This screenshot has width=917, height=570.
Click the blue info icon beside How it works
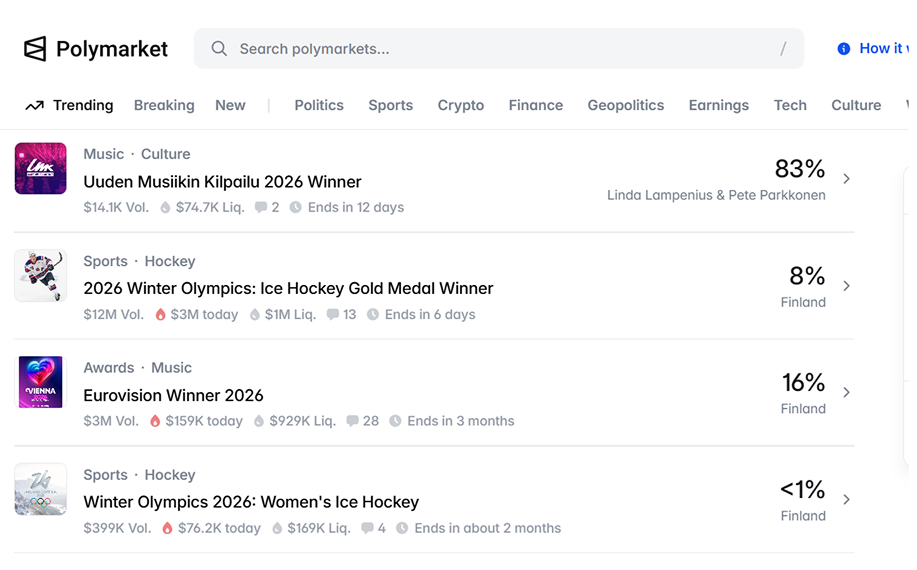tap(843, 49)
